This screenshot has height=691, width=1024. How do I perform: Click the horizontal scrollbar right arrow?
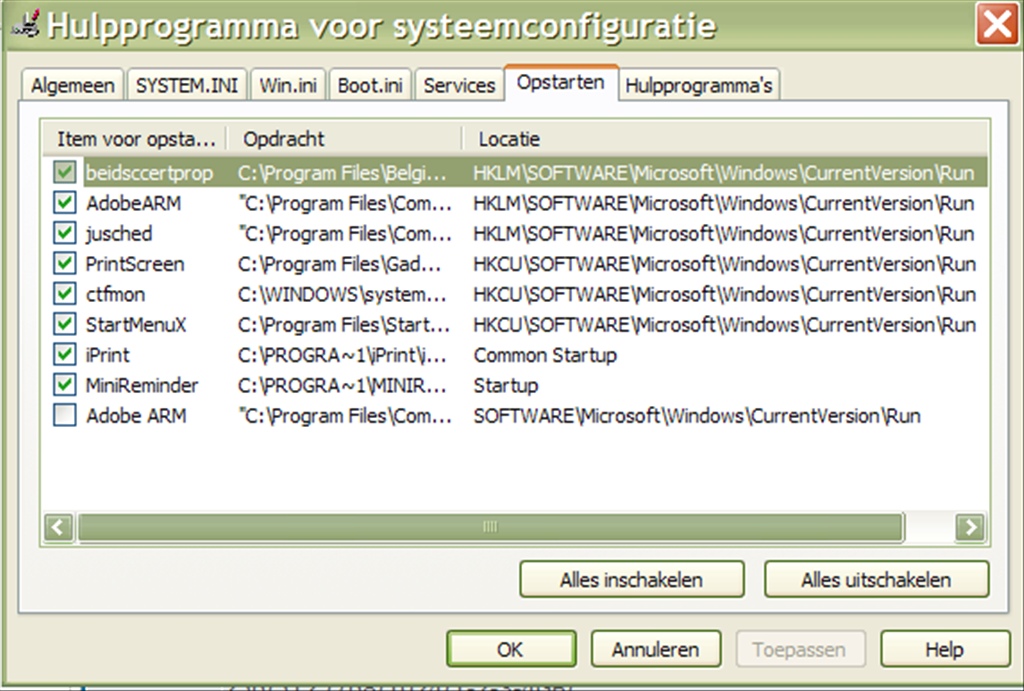coord(969,527)
